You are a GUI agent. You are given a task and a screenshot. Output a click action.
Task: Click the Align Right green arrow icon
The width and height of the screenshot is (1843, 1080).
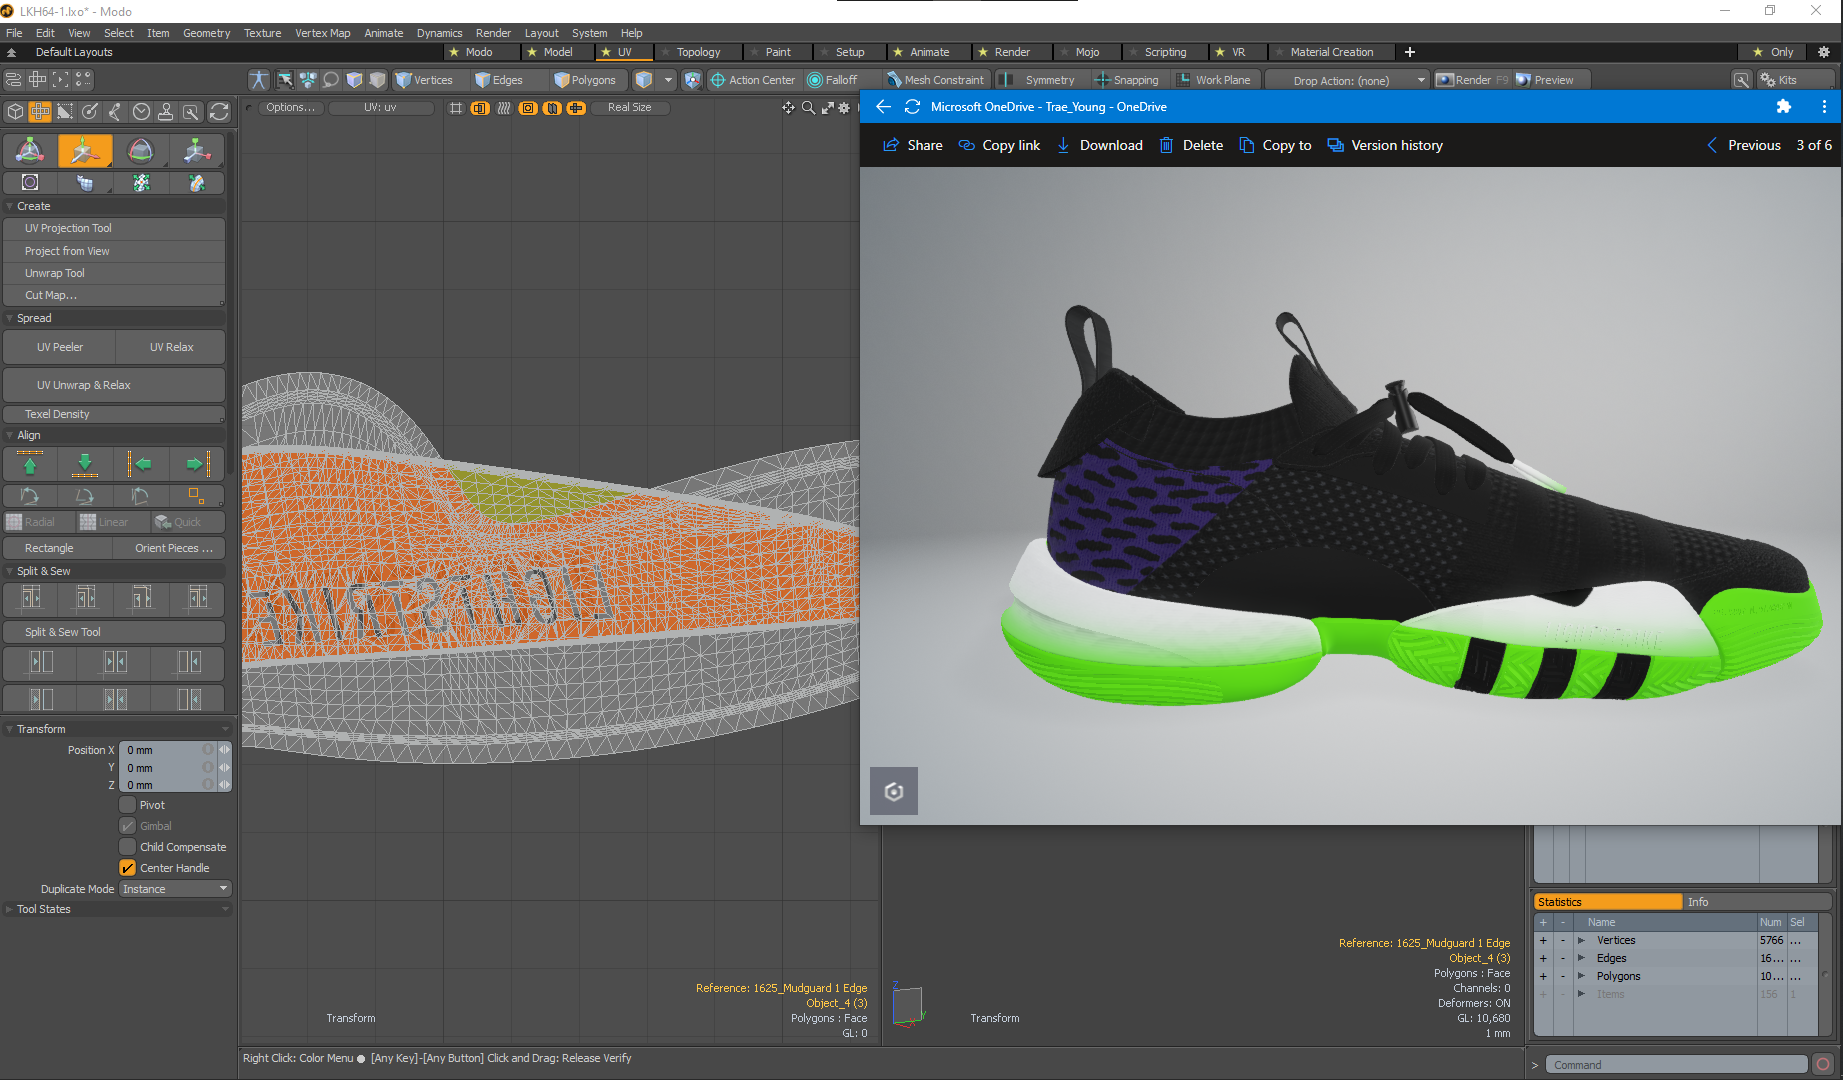tap(196, 464)
